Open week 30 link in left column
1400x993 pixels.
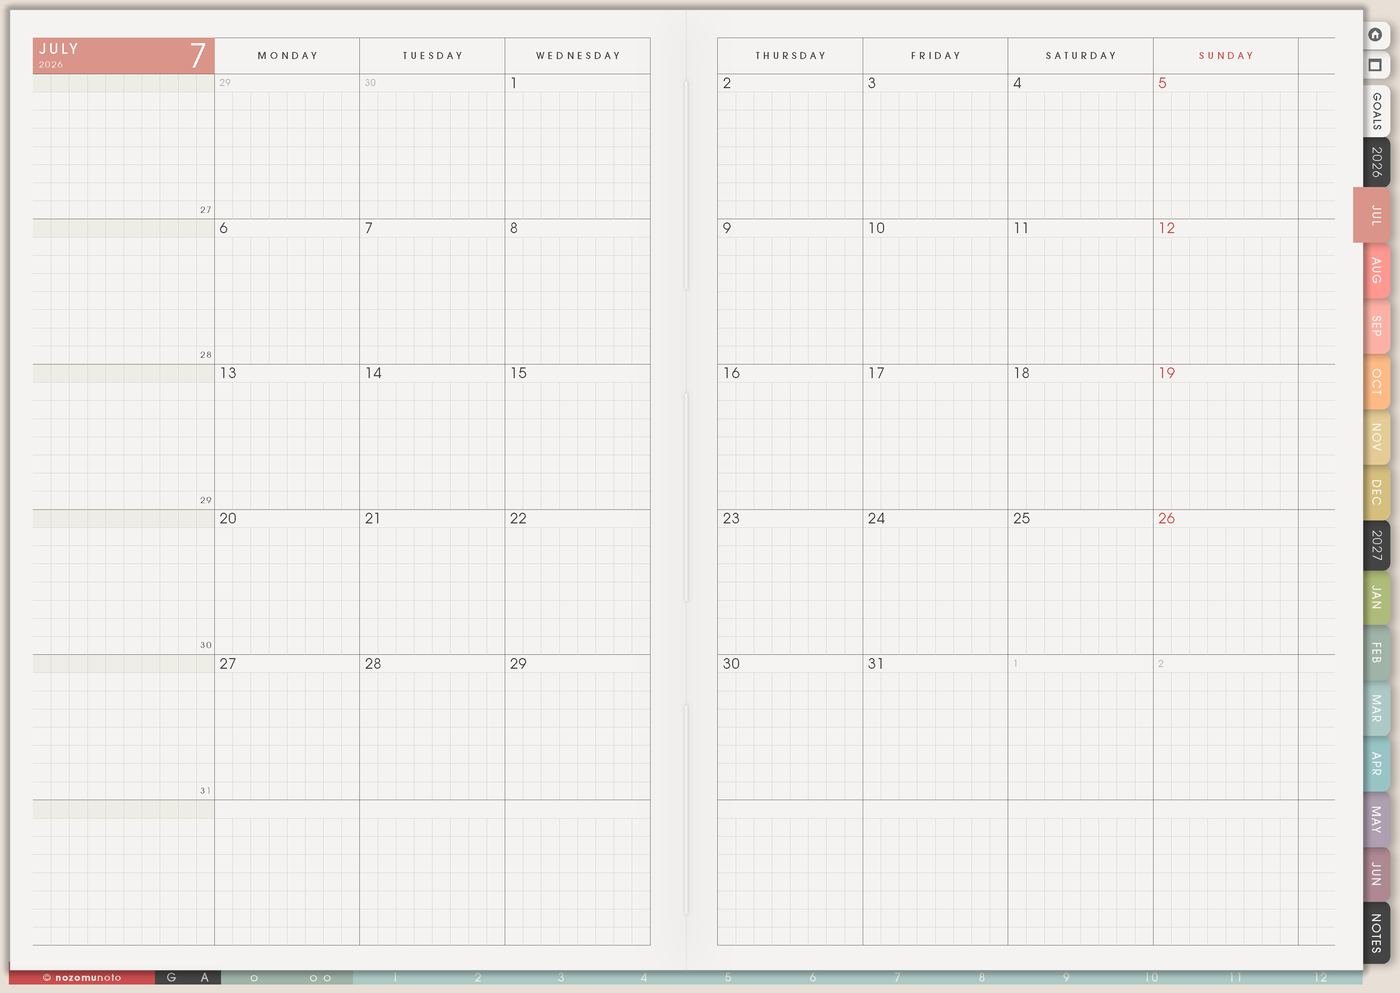pyautogui.click(x=205, y=645)
